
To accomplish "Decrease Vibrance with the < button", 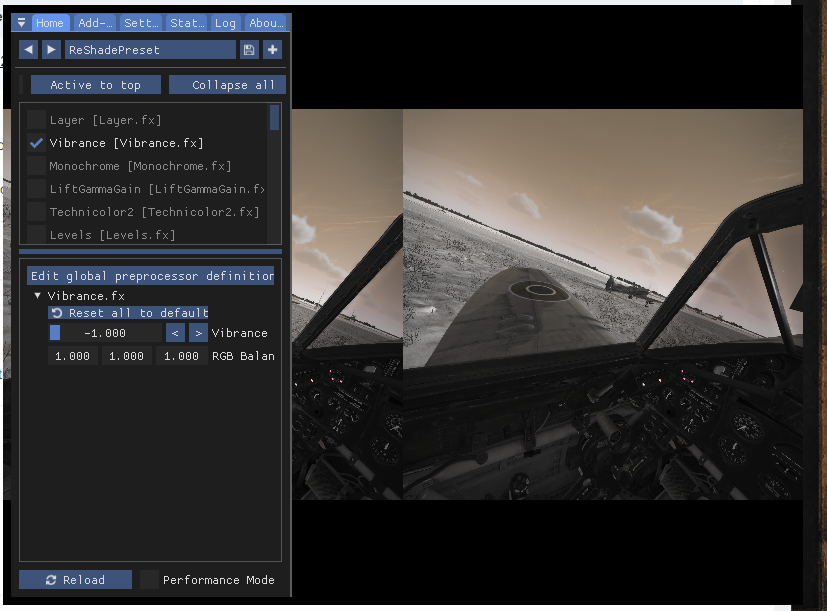I will coord(176,333).
